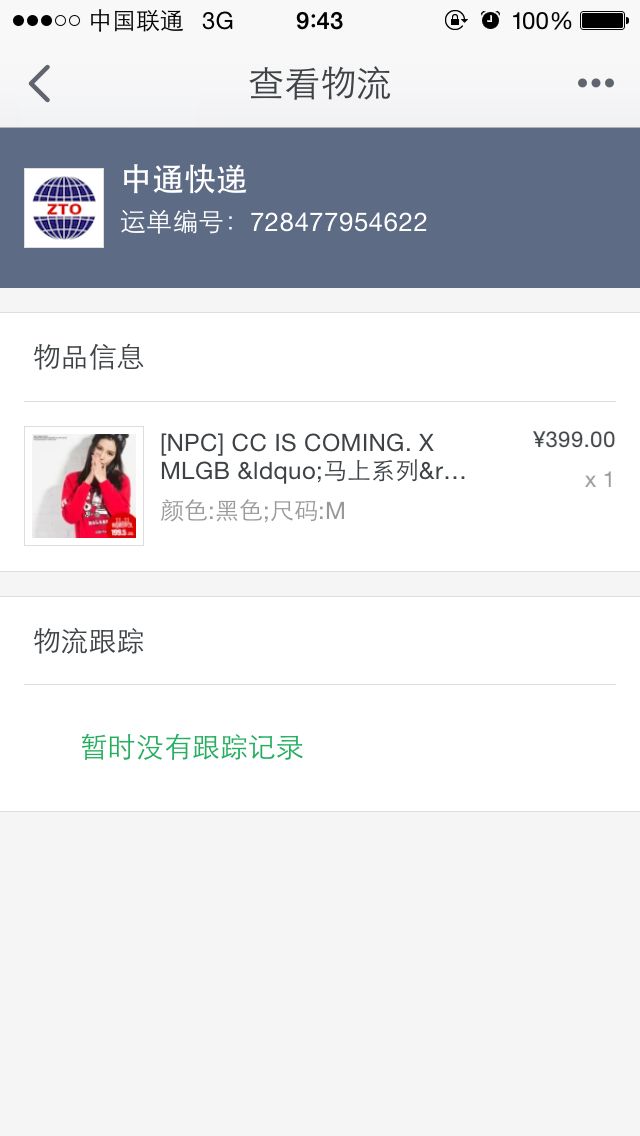The image size is (640, 1136).
Task: Tap the signal strength dots
Action: click(x=46, y=20)
